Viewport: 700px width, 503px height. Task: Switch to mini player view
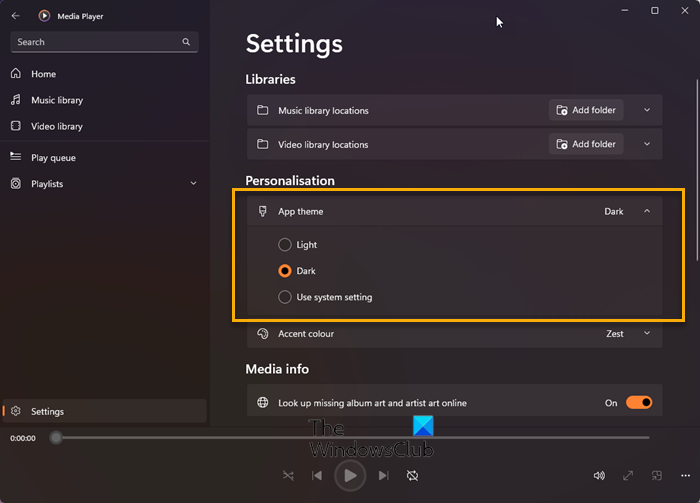657,476
